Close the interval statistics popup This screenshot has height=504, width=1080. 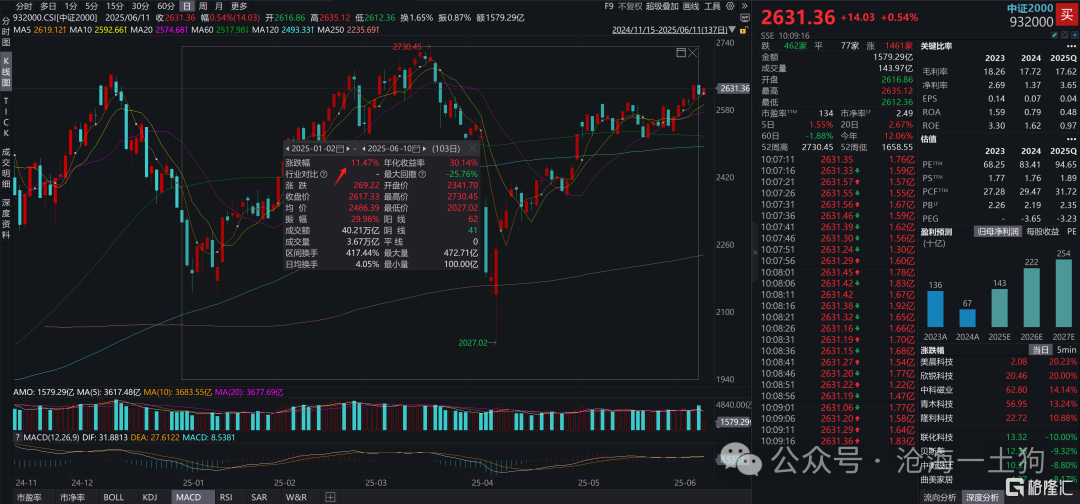(x=472, y=148)
